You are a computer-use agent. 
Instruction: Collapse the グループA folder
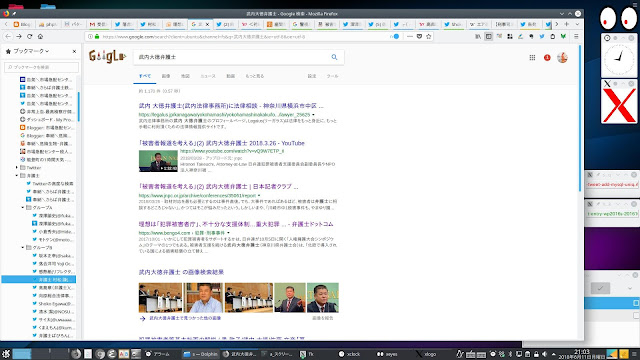(23, 207)
